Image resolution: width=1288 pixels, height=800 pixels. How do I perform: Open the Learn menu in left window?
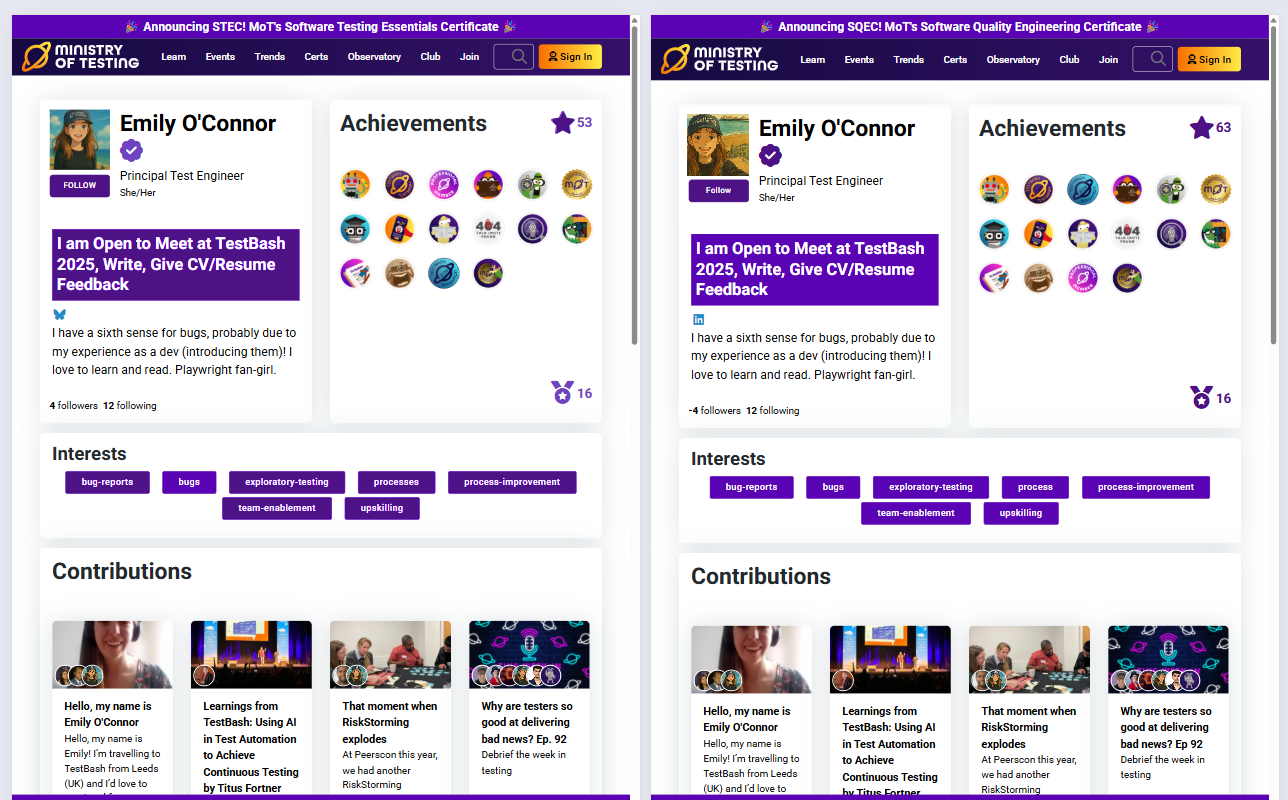pyautogui.click(x=174, y=57)
